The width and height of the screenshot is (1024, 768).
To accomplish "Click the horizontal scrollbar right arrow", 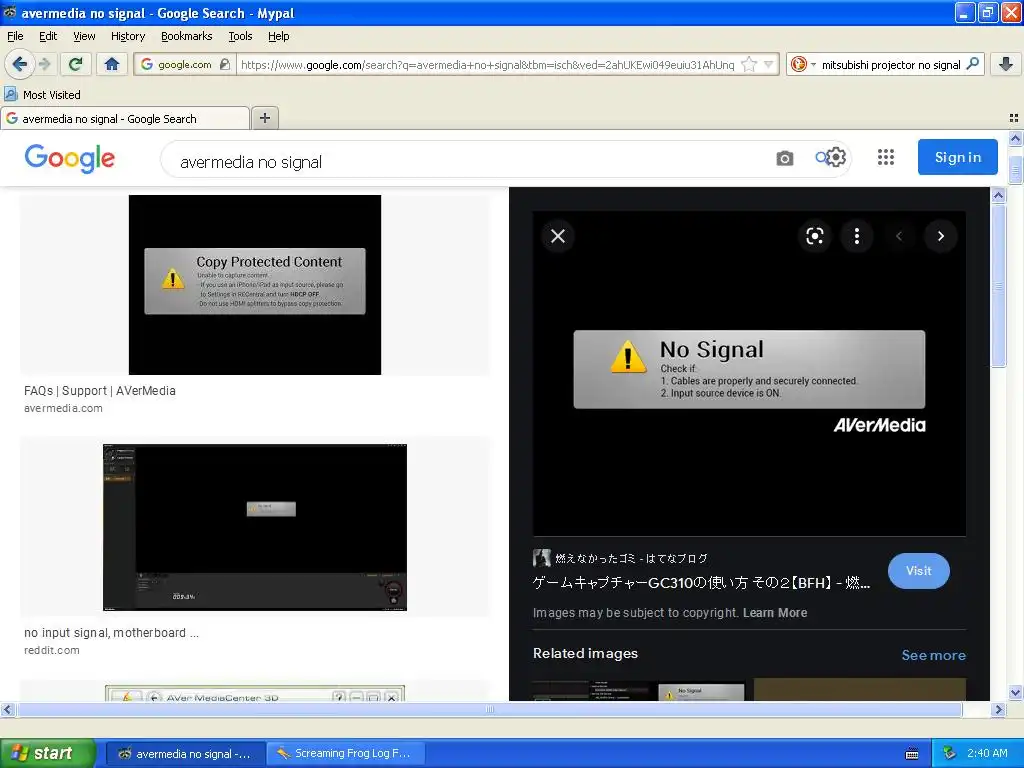I will pyautogui.click(x=998, y=709).
